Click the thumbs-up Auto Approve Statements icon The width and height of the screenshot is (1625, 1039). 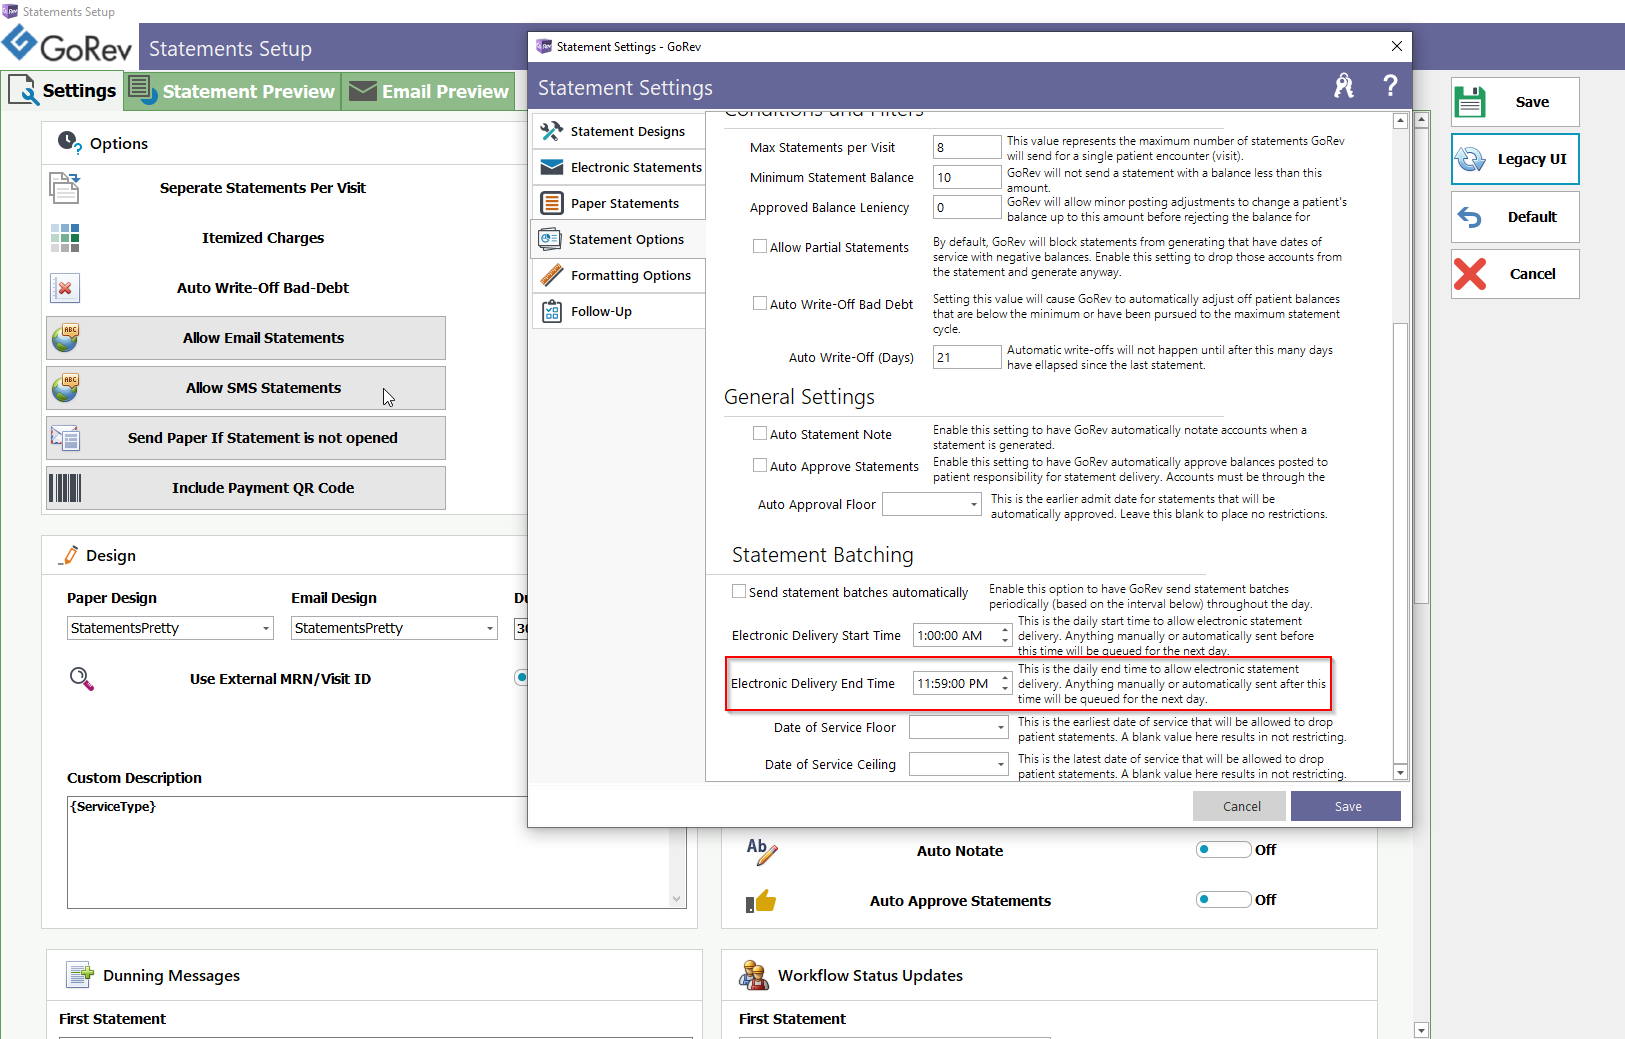click(761, 901)
